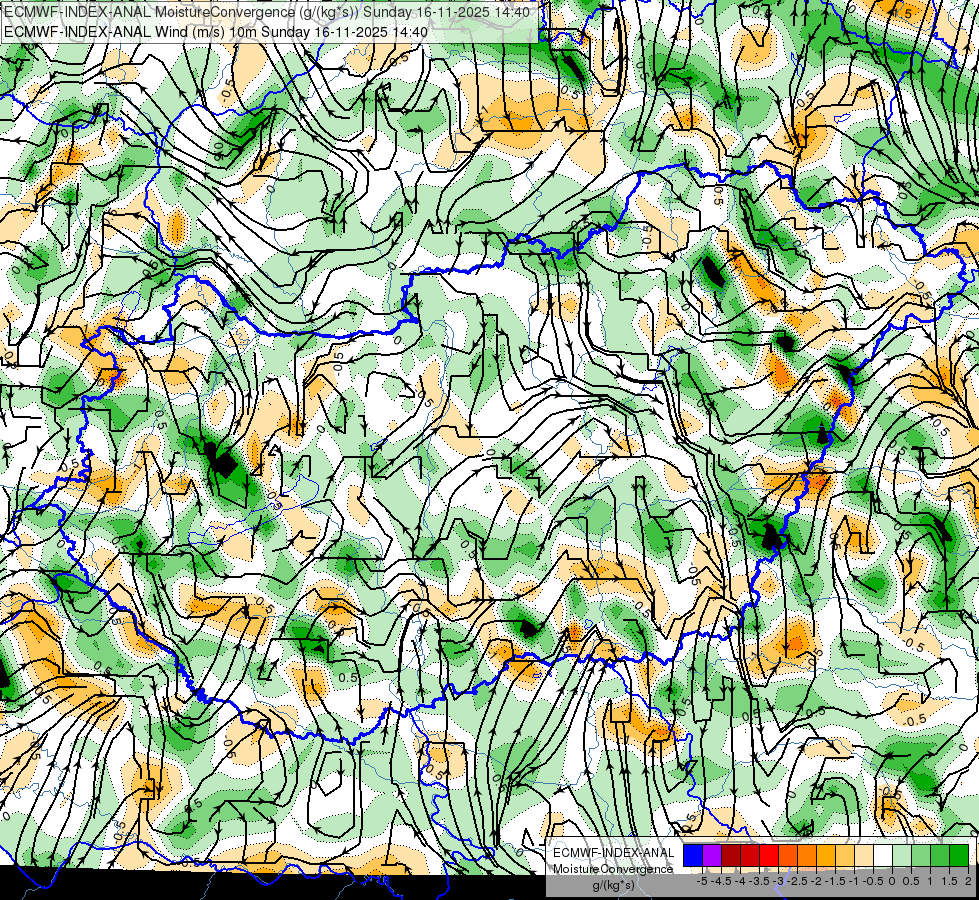Click legend label MoistureConvergence

click(613, 869)
